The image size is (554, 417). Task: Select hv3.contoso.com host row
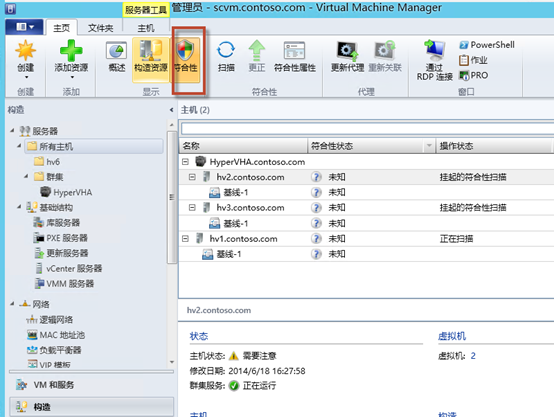click(x=366, y=208)
